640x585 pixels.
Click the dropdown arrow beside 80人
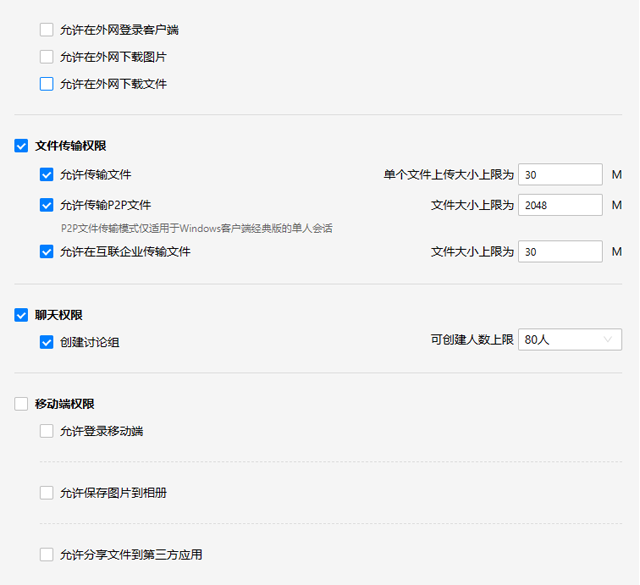point(607,340)
